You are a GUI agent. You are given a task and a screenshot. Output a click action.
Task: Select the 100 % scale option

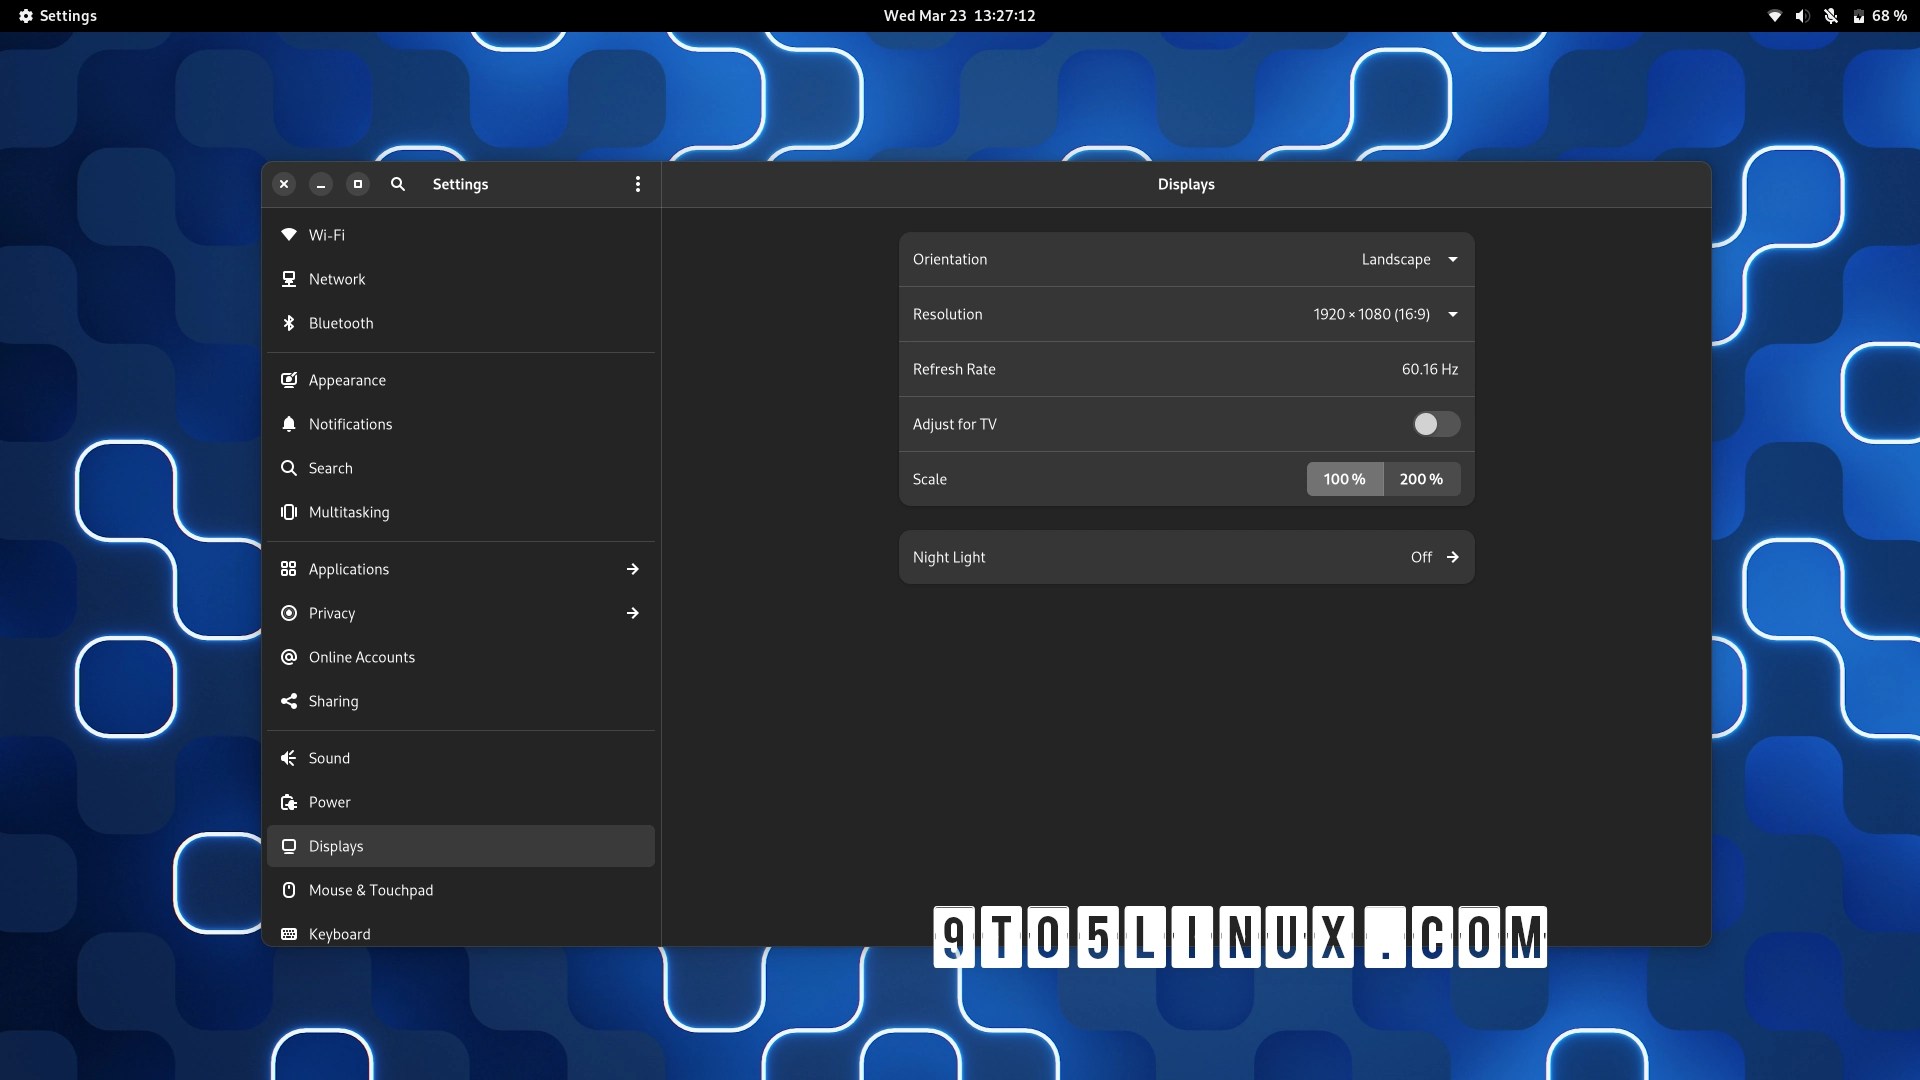point(1344,479)
